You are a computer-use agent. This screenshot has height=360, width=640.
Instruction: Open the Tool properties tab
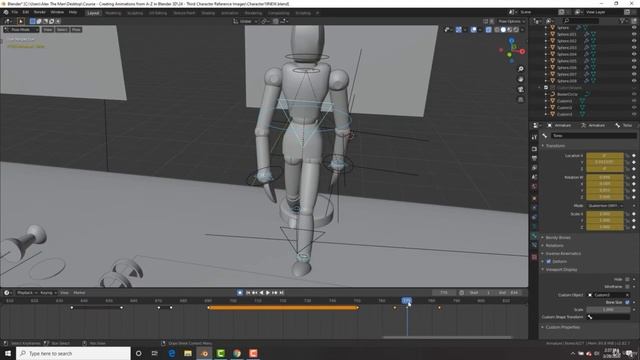[x=534, y=137]
